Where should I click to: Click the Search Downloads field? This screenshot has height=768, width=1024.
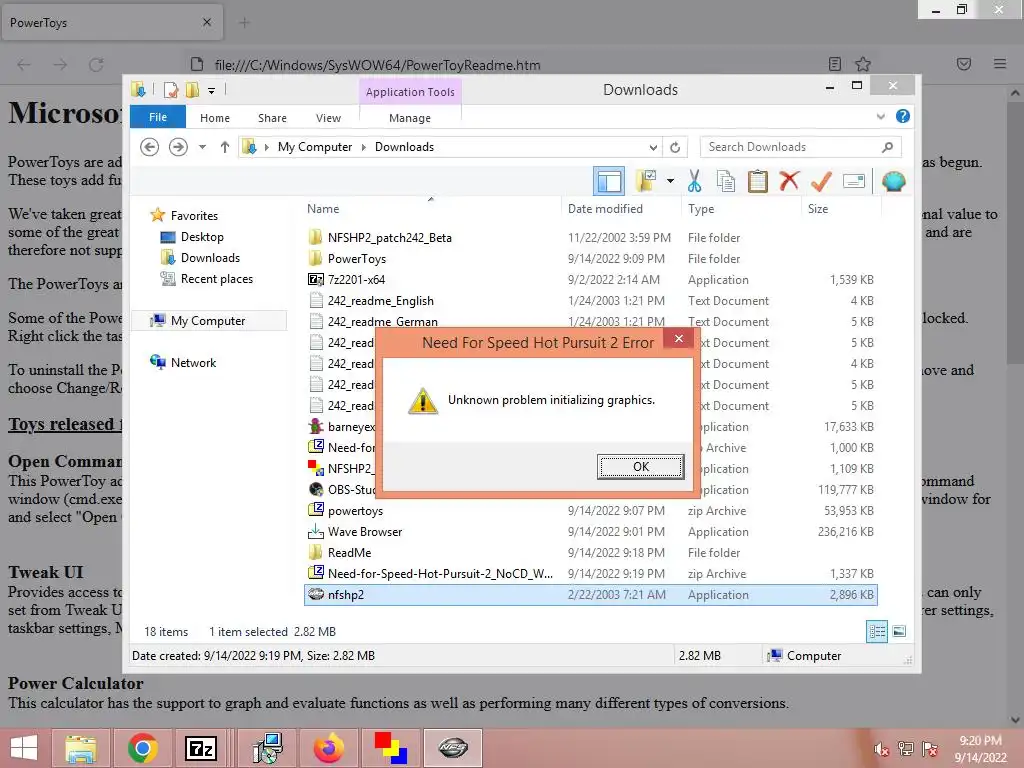point(801,147)
